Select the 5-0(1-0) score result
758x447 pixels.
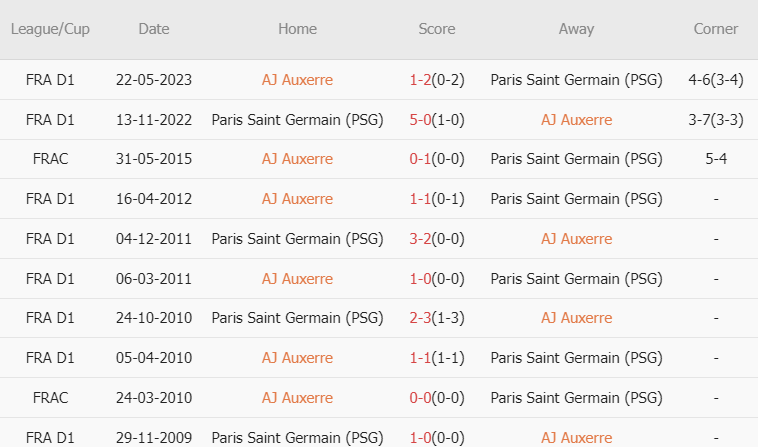point(437,119)
